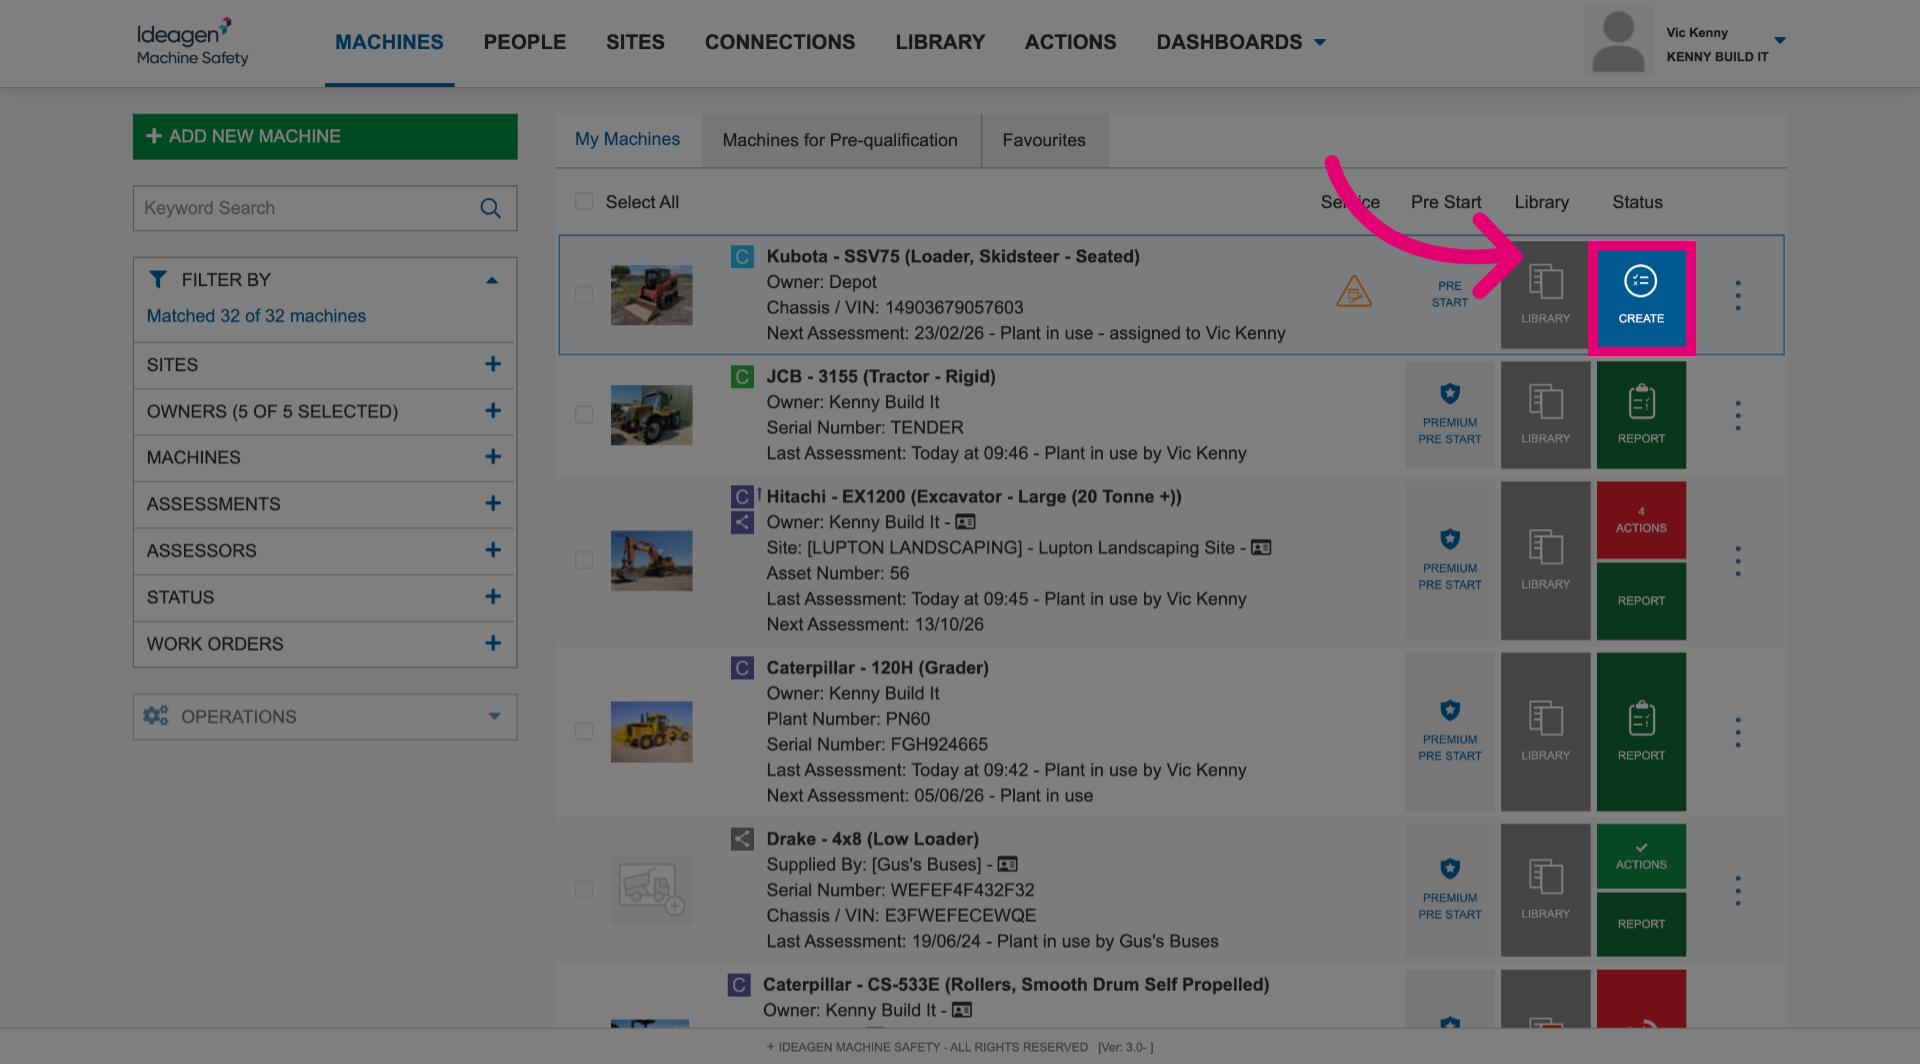Collapse the Filter By panel
1920x1064 pixels.
492,280
